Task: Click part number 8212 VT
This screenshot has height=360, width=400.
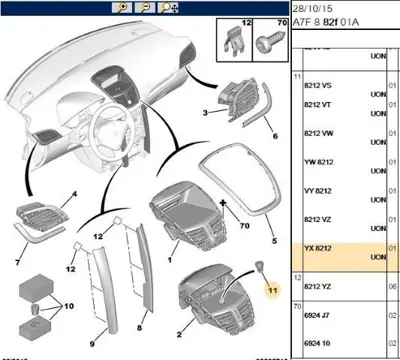Action: pyautogui.click(x=317, y=105)
